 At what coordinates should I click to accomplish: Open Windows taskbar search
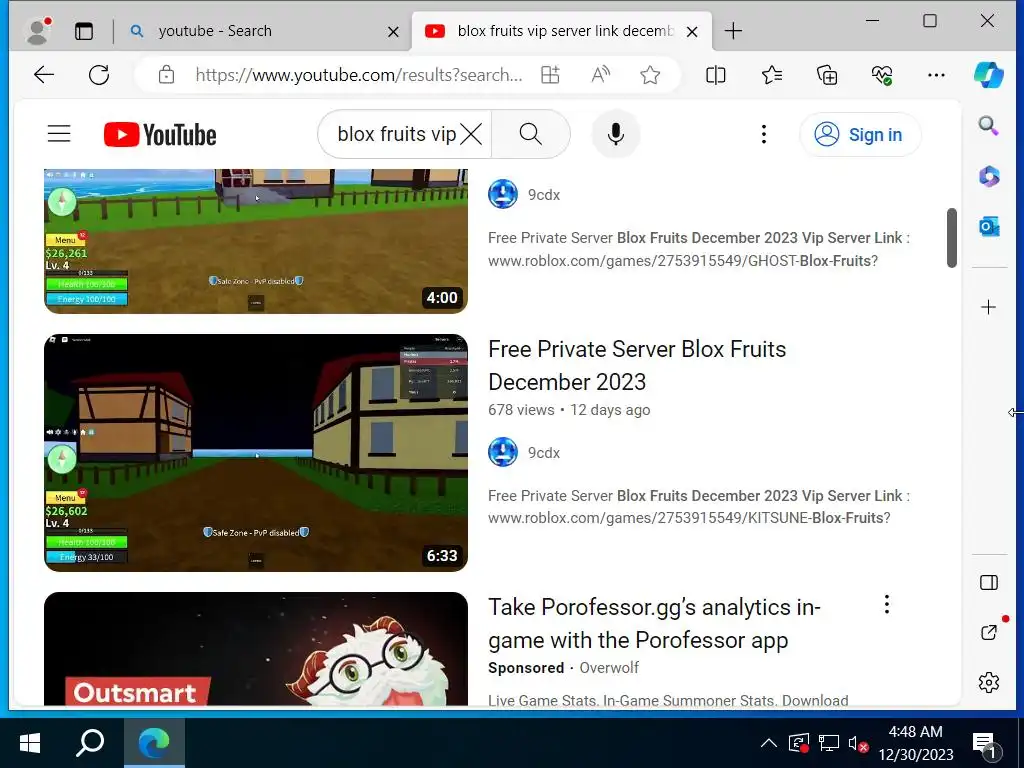coord(90,743)
